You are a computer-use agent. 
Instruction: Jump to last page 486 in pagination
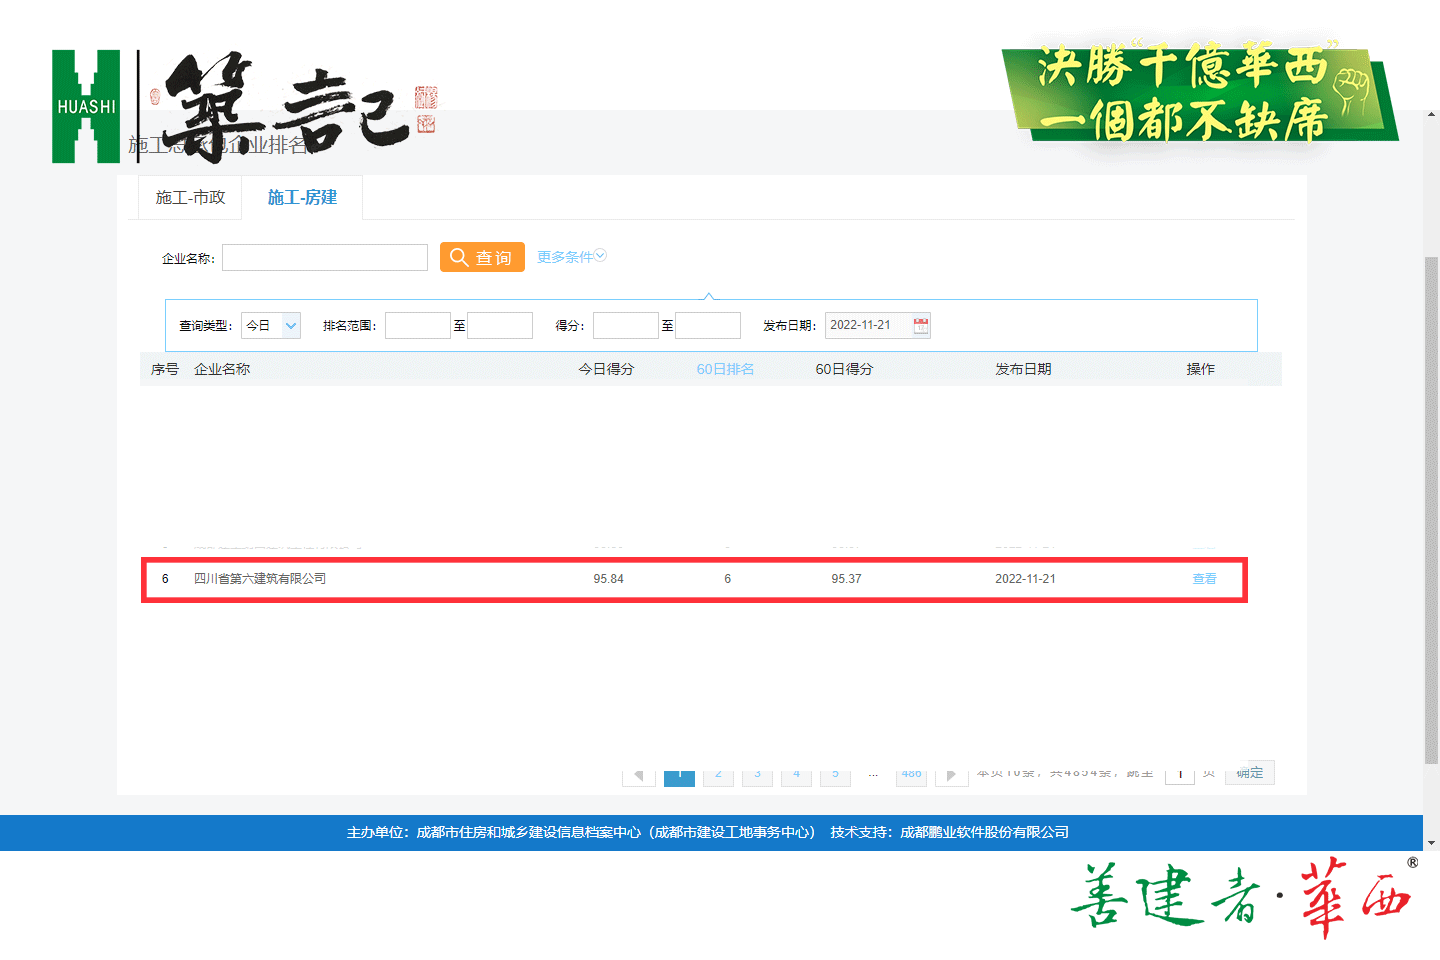[x=911, y=775]
